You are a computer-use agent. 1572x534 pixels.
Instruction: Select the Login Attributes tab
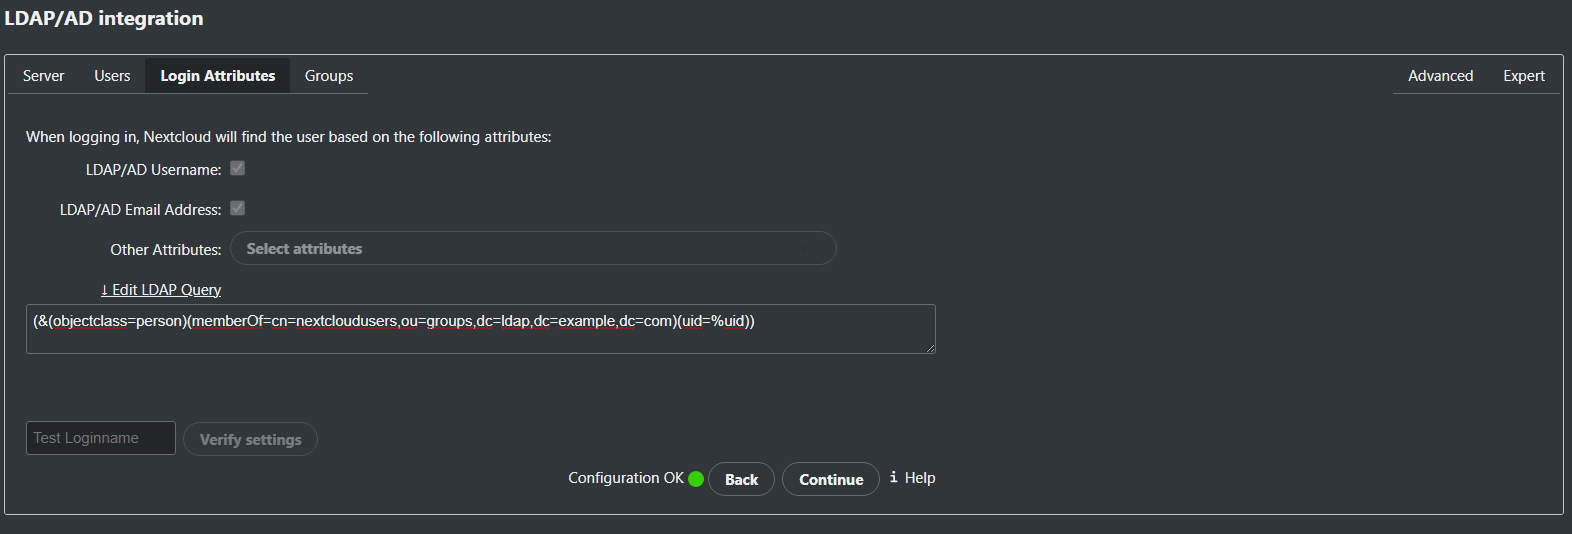[218, 76]
